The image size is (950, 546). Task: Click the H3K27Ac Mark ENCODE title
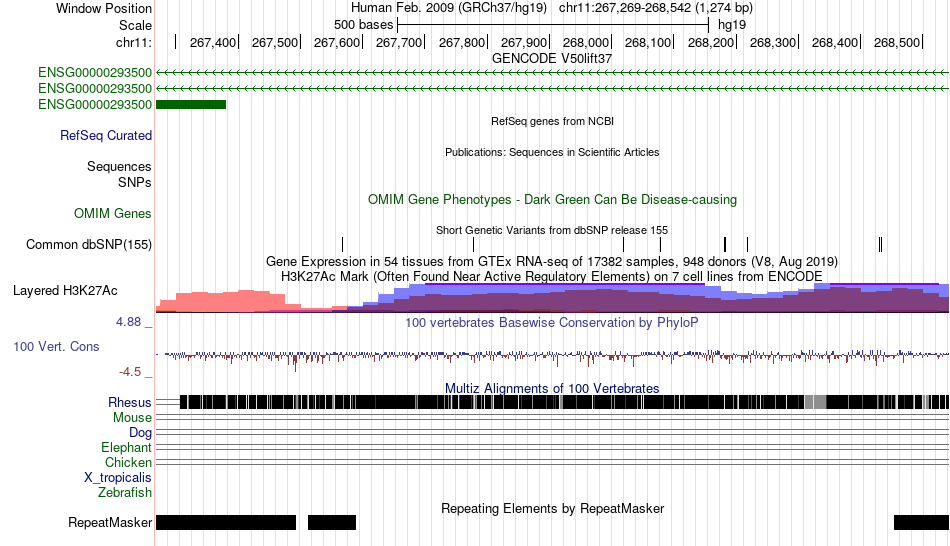coord(552,276)
